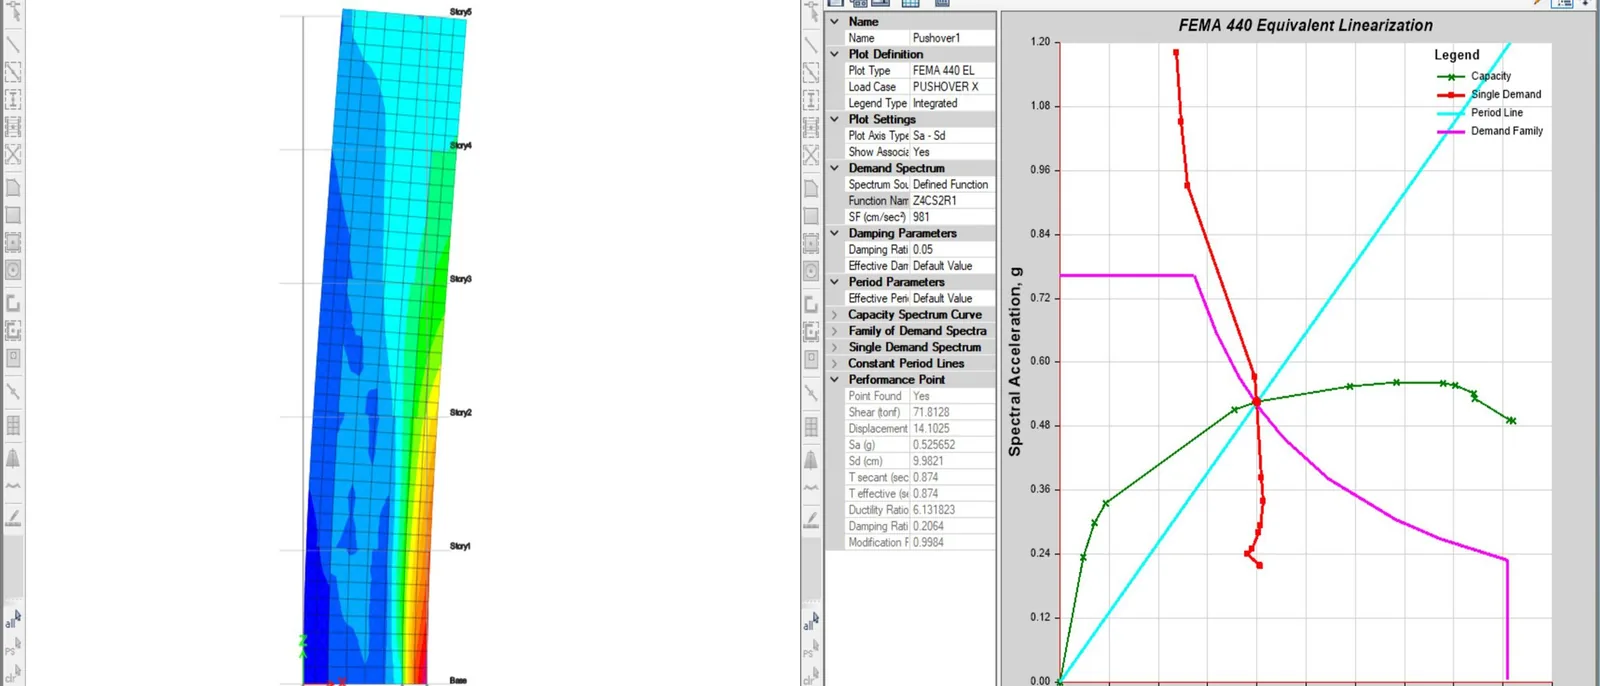Click the Story5 label in the model view

[460, 12]
